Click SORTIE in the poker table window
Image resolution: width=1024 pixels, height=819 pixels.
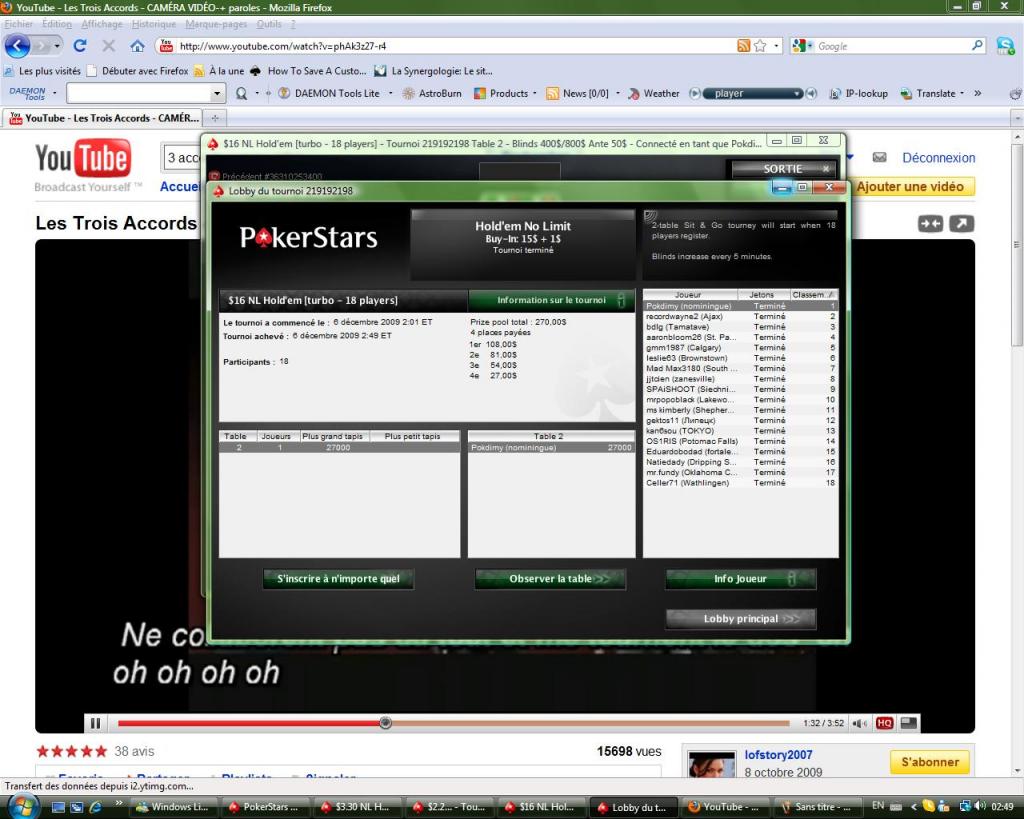pyautogui.click(x=783, y=169)
